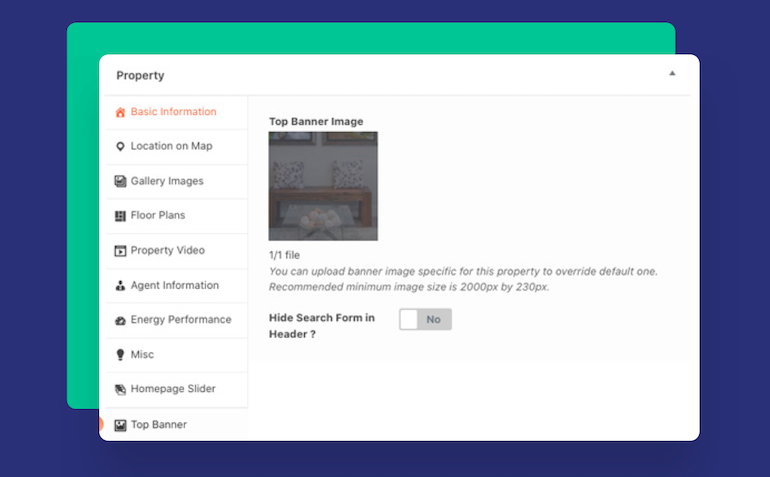Click the home icon beside Basic Information
Image resolution: width=770 pixels, height=477 pixels.
click(120, 112)
